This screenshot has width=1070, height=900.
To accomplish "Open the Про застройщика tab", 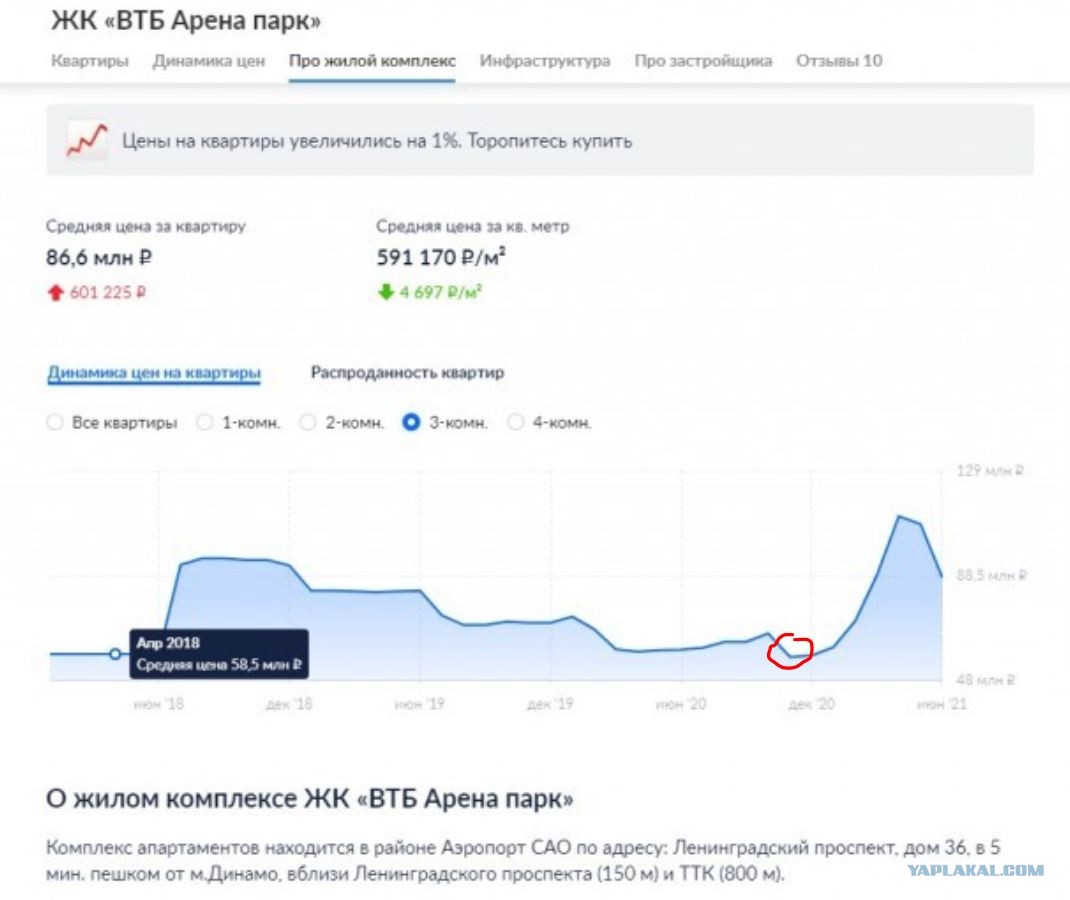I will coord(703,61).
